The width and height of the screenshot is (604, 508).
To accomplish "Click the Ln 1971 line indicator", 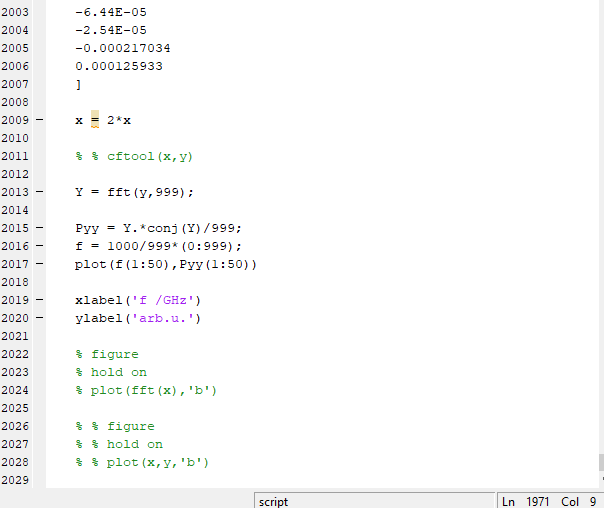I will coord(526,501).
